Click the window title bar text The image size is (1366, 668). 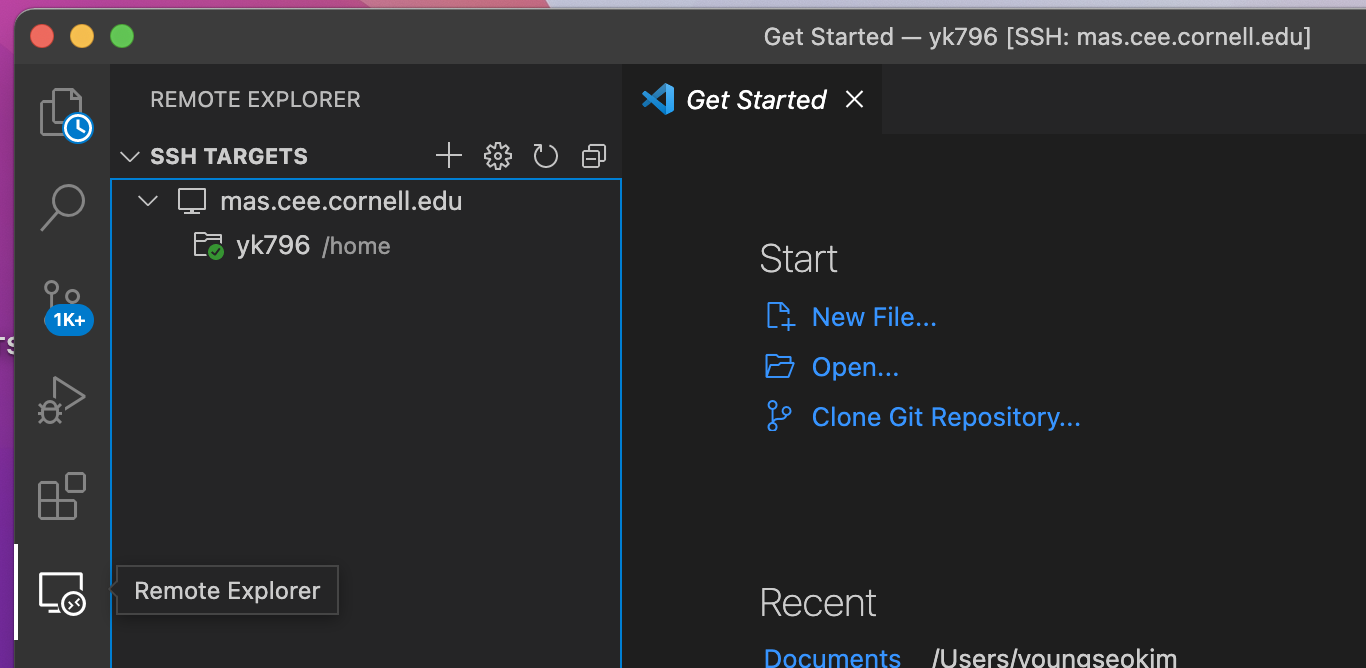(x=1037, y=37)
